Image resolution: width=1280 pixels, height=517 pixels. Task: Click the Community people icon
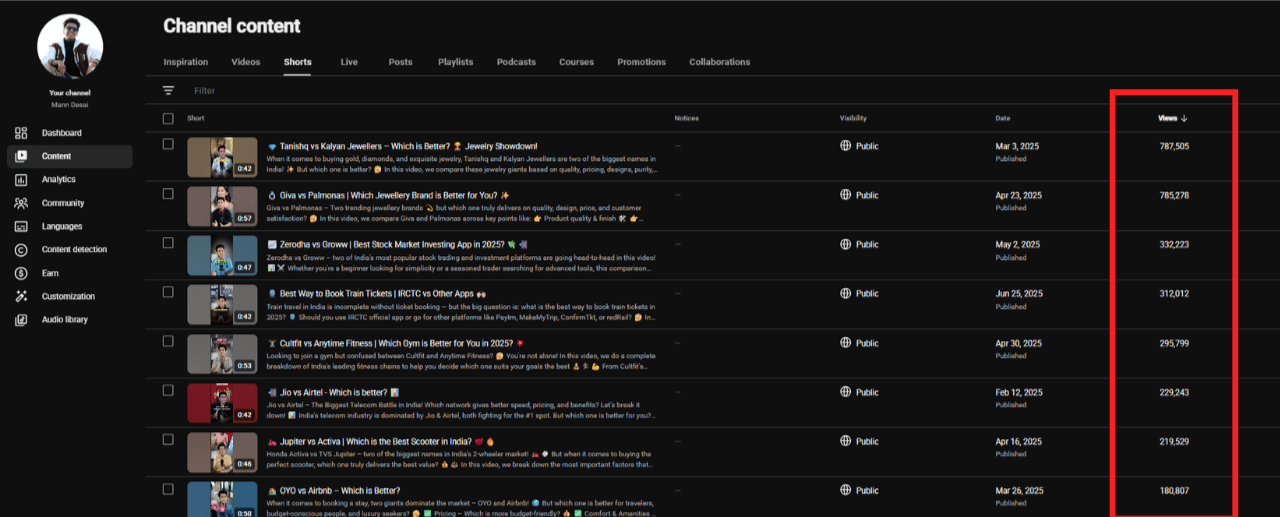[x=21, y=203]
